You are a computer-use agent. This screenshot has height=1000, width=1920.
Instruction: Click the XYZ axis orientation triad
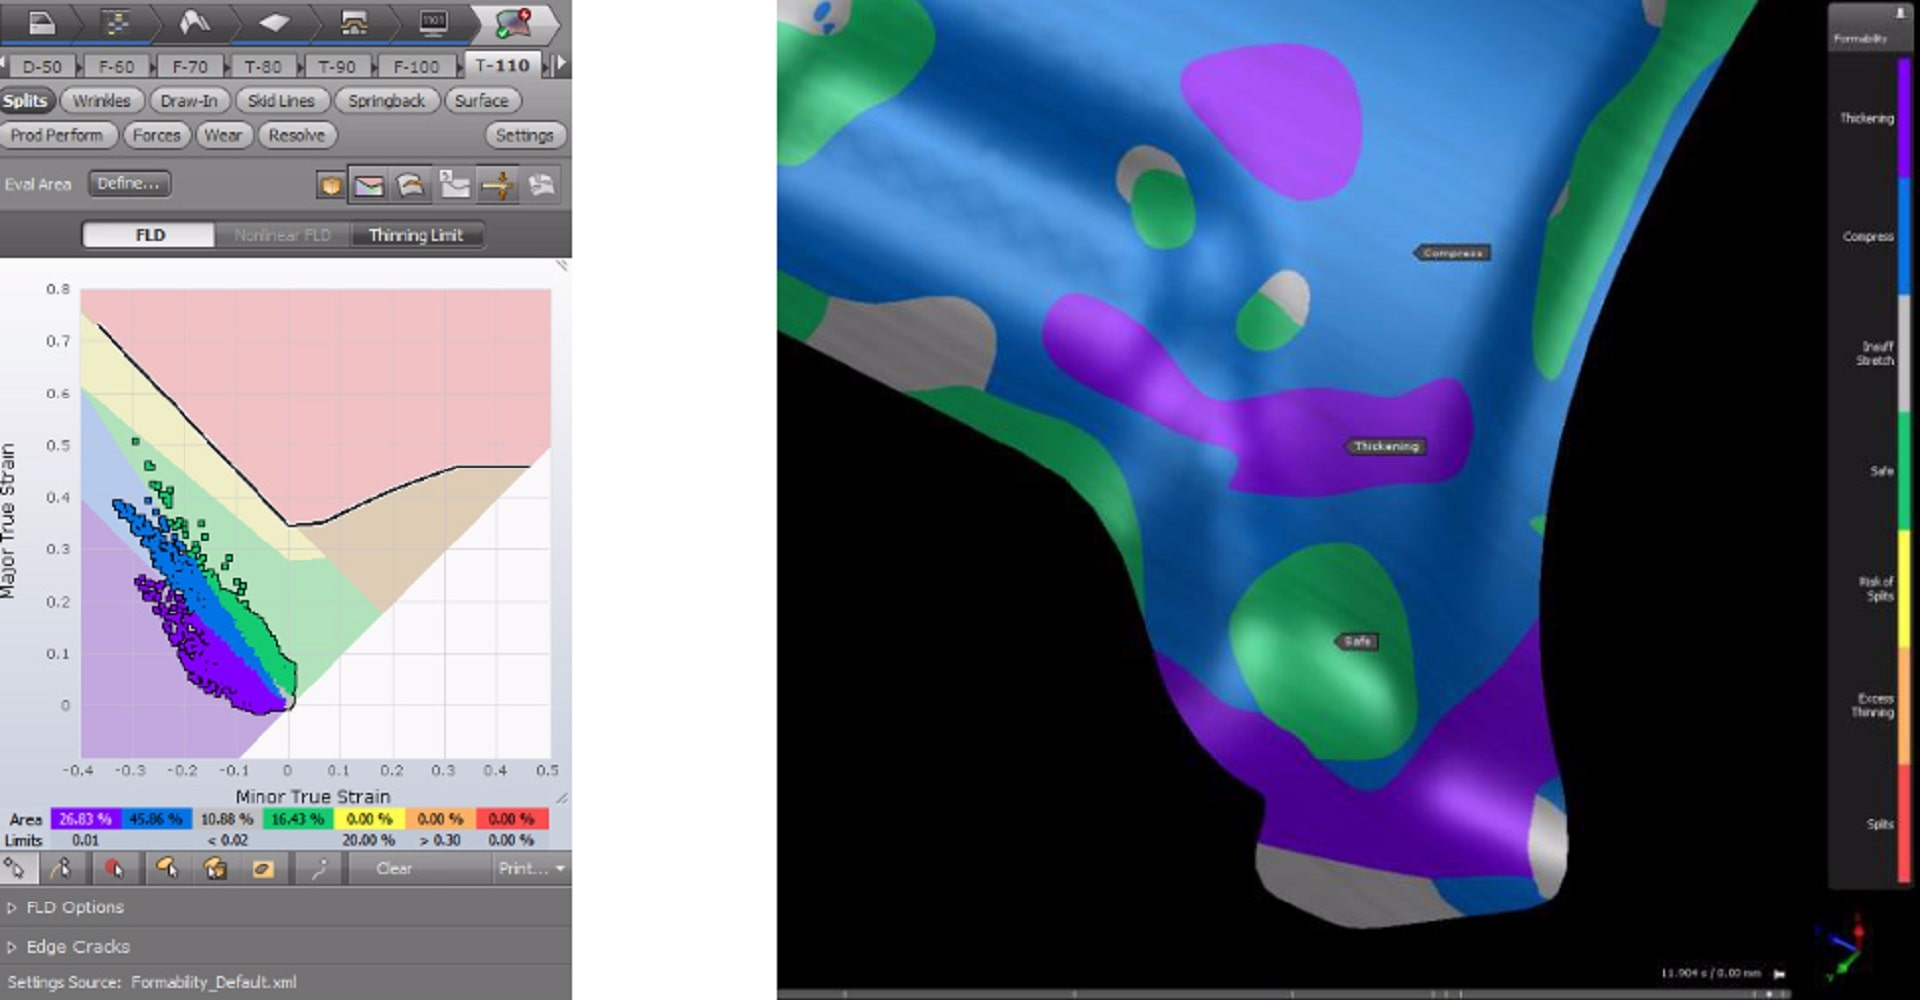click(x=1845, y=946)
